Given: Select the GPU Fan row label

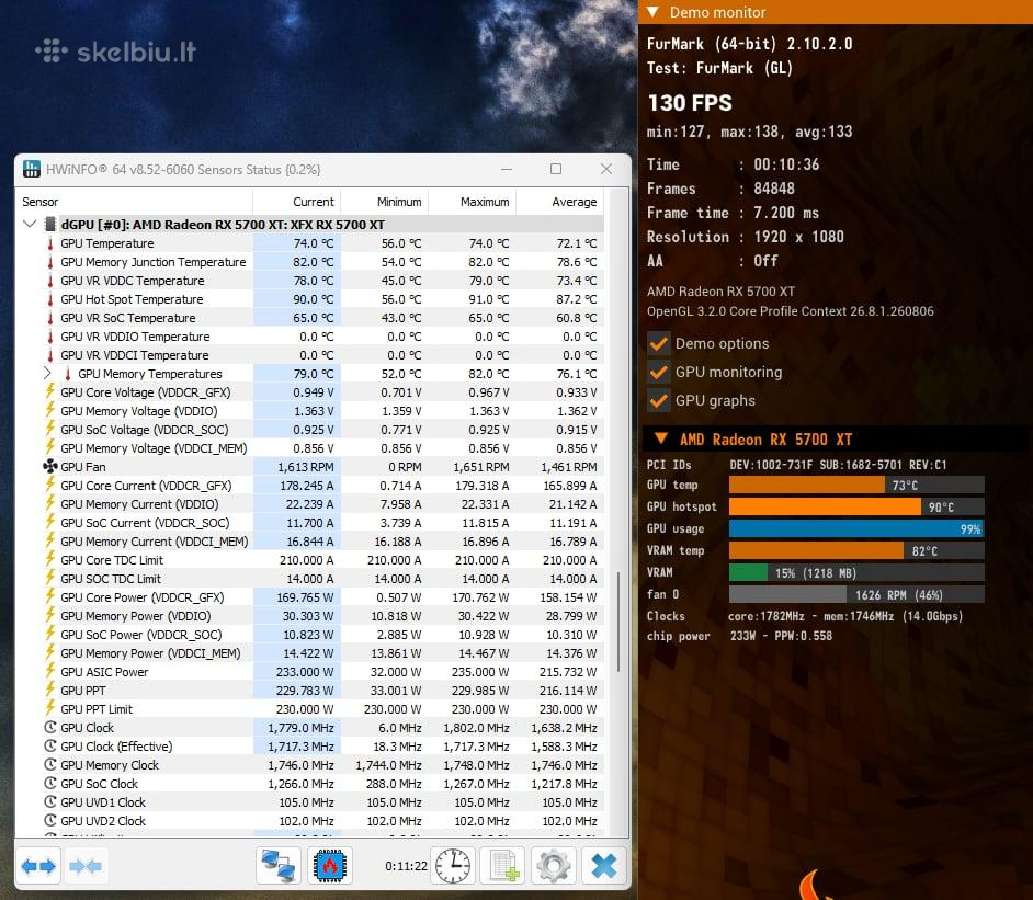Looking at the screenshot, I should pyautogui.click(x=82, y=466).
